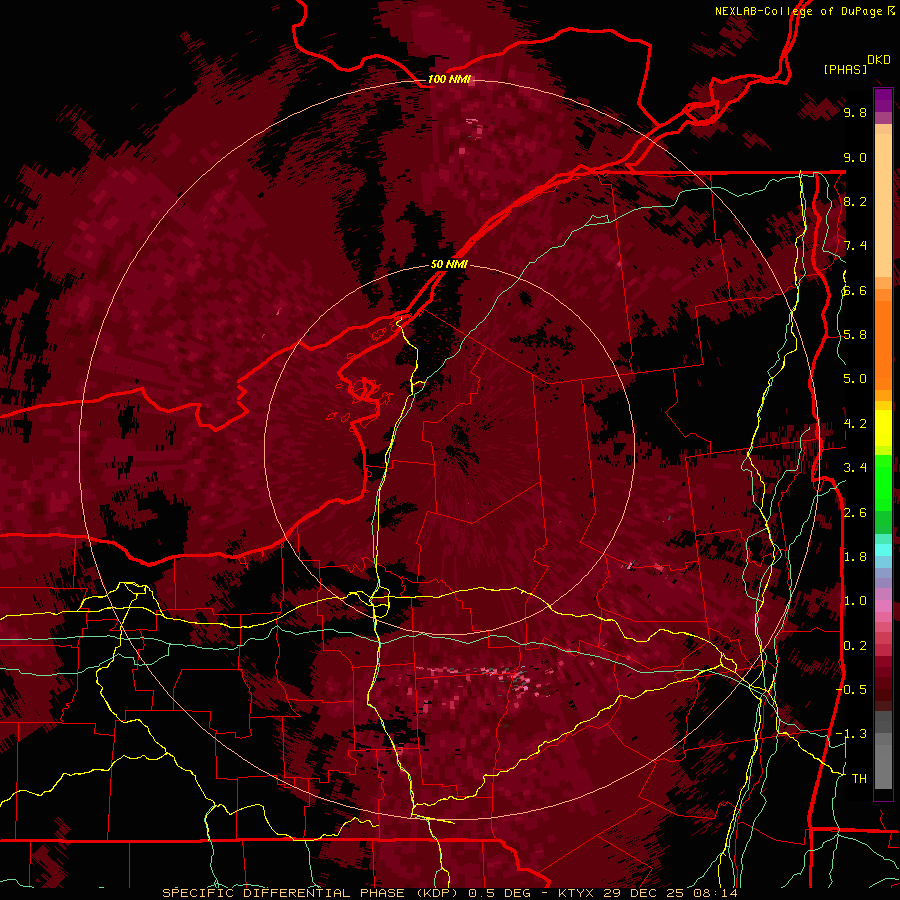Select the 1.8 legend value
The width and height of the screenshot is (900, 900).
coord(855,557)
